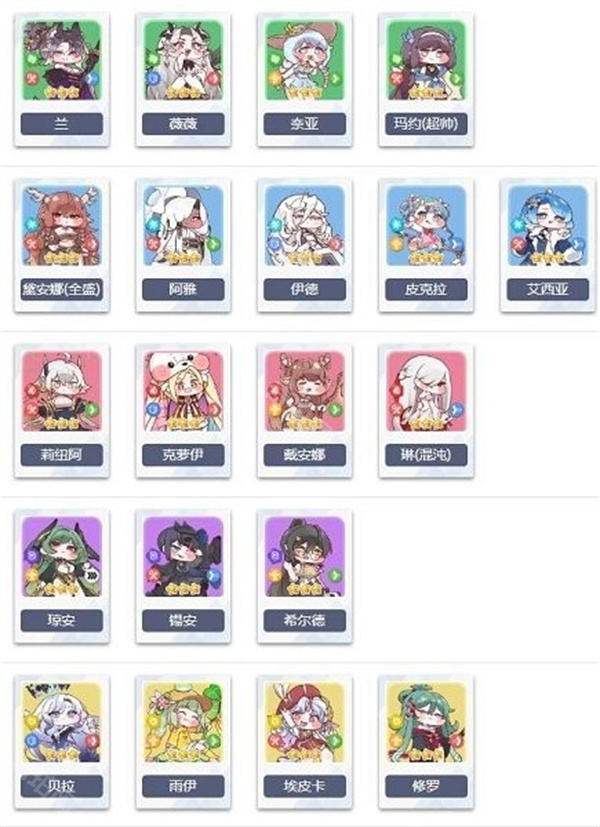
Task: Click the 锡安 name label
Action: point(183,621)
